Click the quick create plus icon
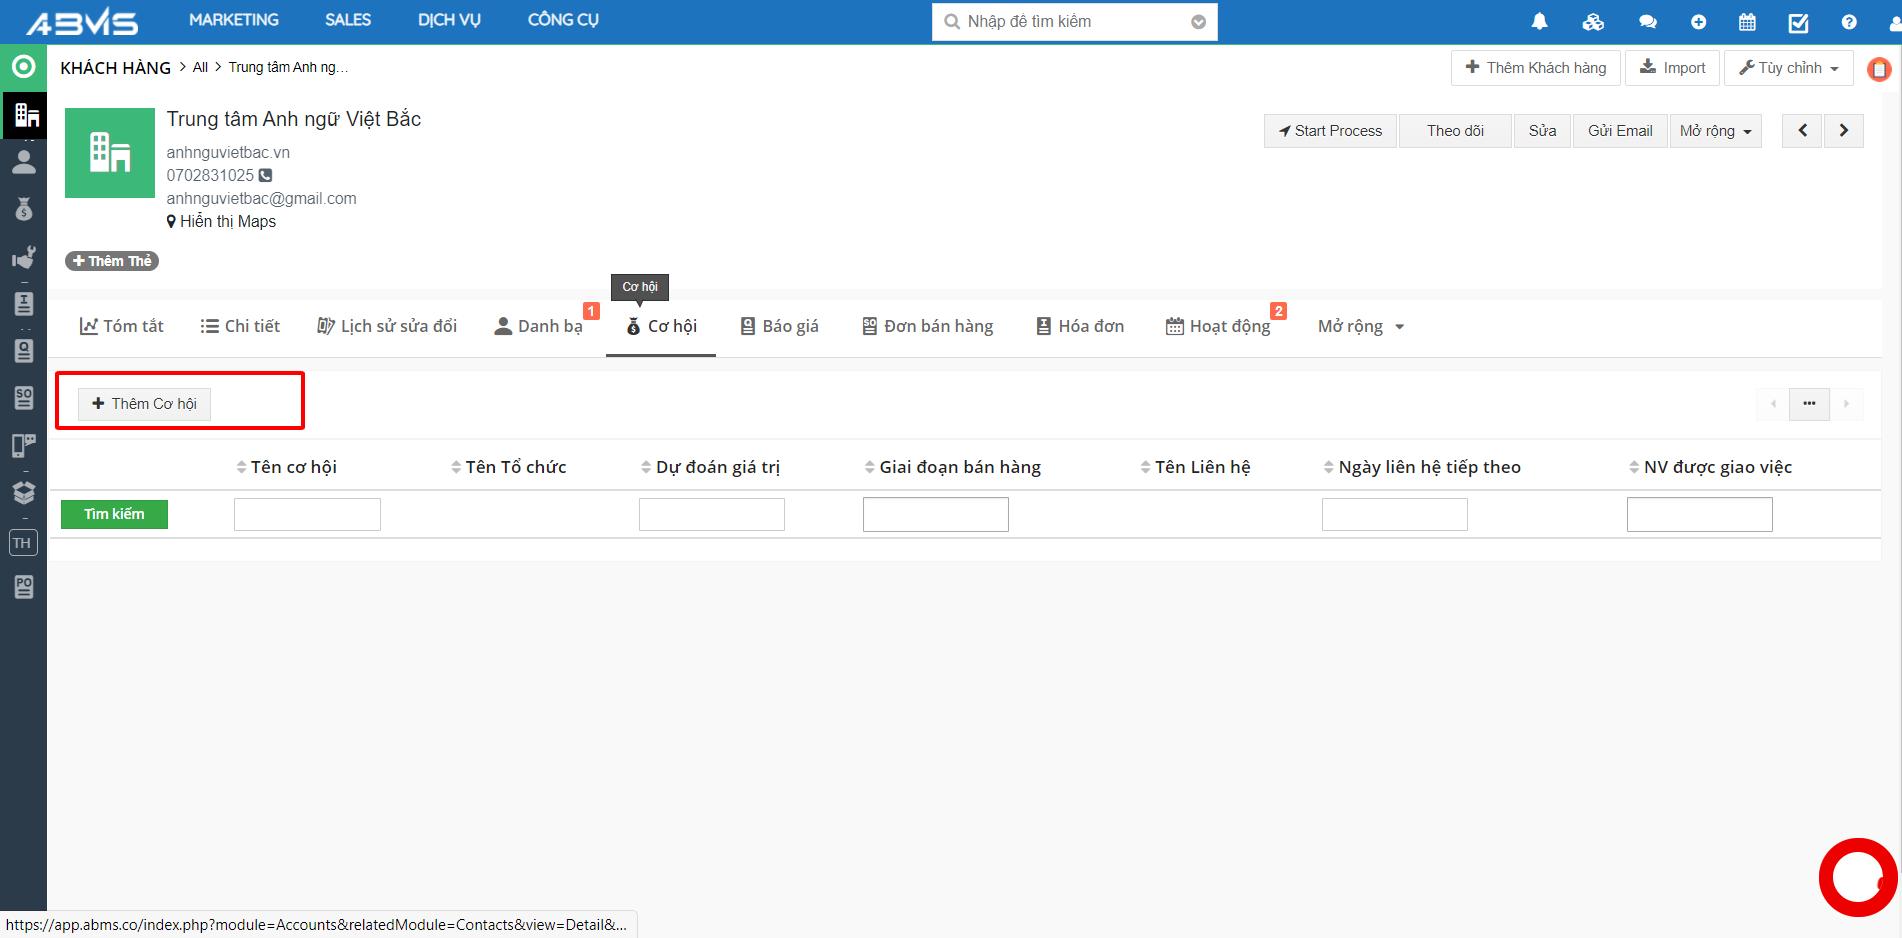The height and width of the screenshot is (938, 1902). point(1698,22)
